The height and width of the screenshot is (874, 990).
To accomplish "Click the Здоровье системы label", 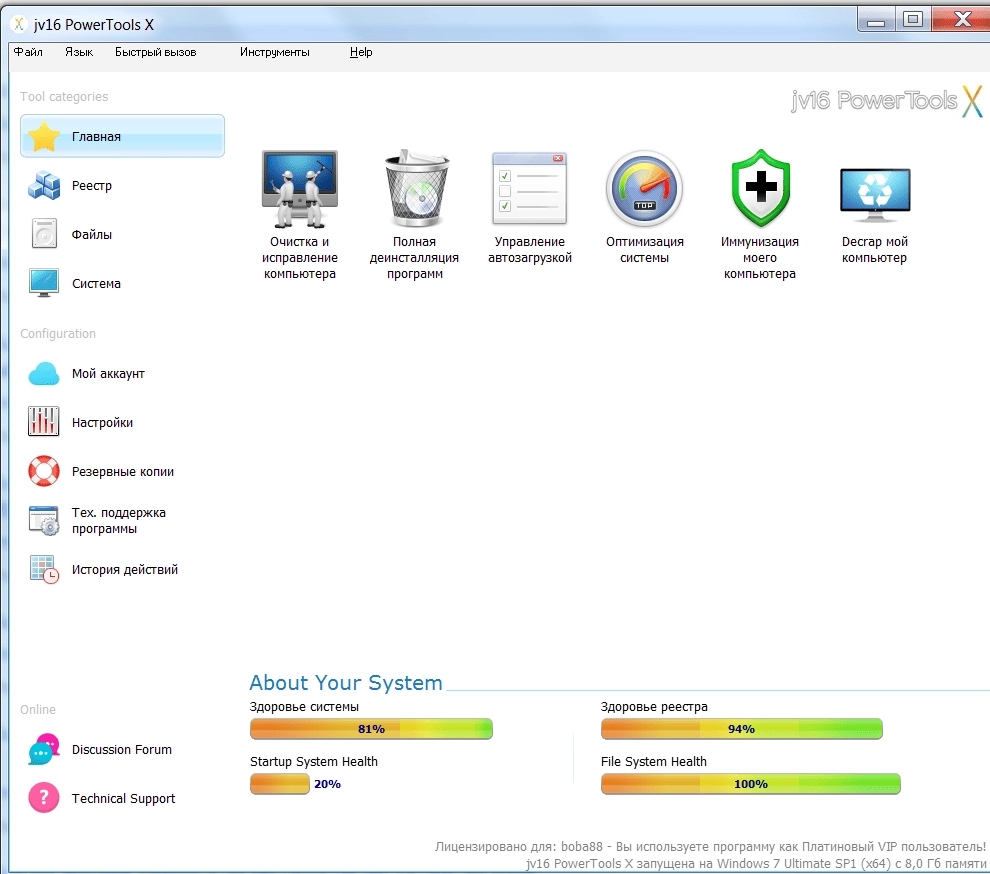I will coord(304,707).
